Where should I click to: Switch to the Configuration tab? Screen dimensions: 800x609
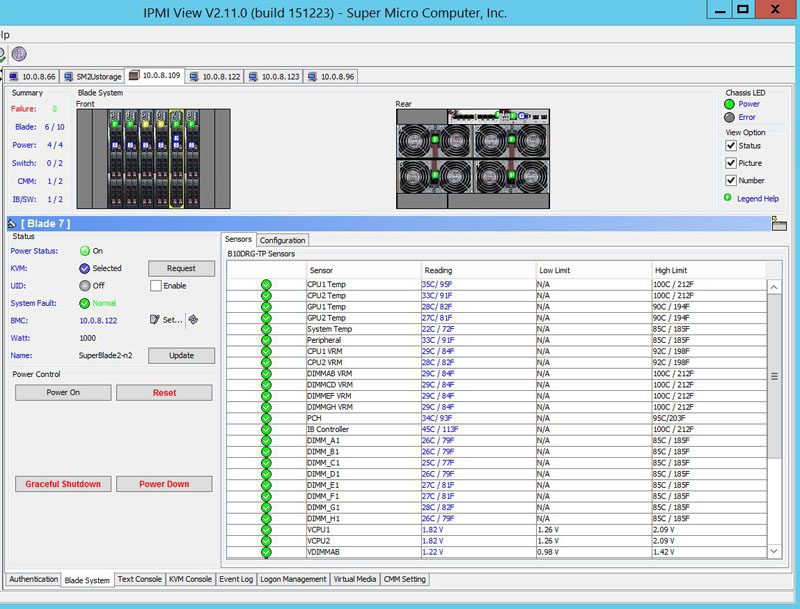pyautogui.click(x=283, y=240)
